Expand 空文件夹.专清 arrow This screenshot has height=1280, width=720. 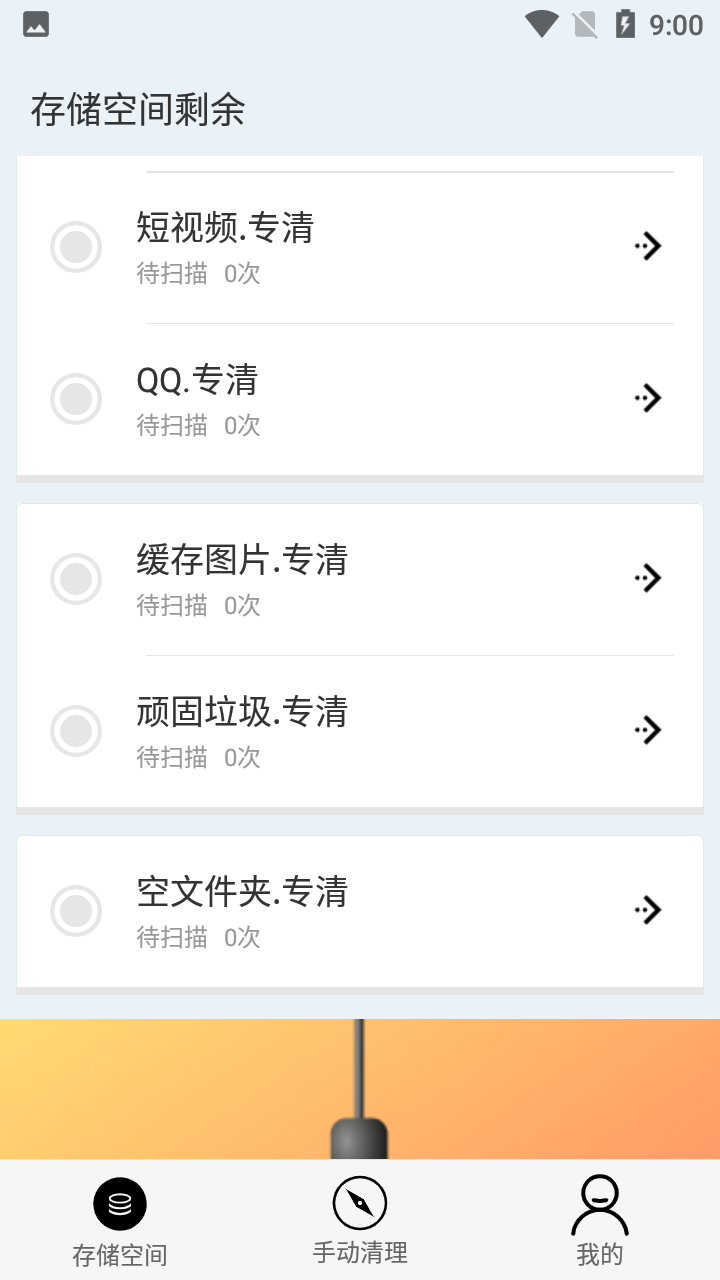(648, 910)
